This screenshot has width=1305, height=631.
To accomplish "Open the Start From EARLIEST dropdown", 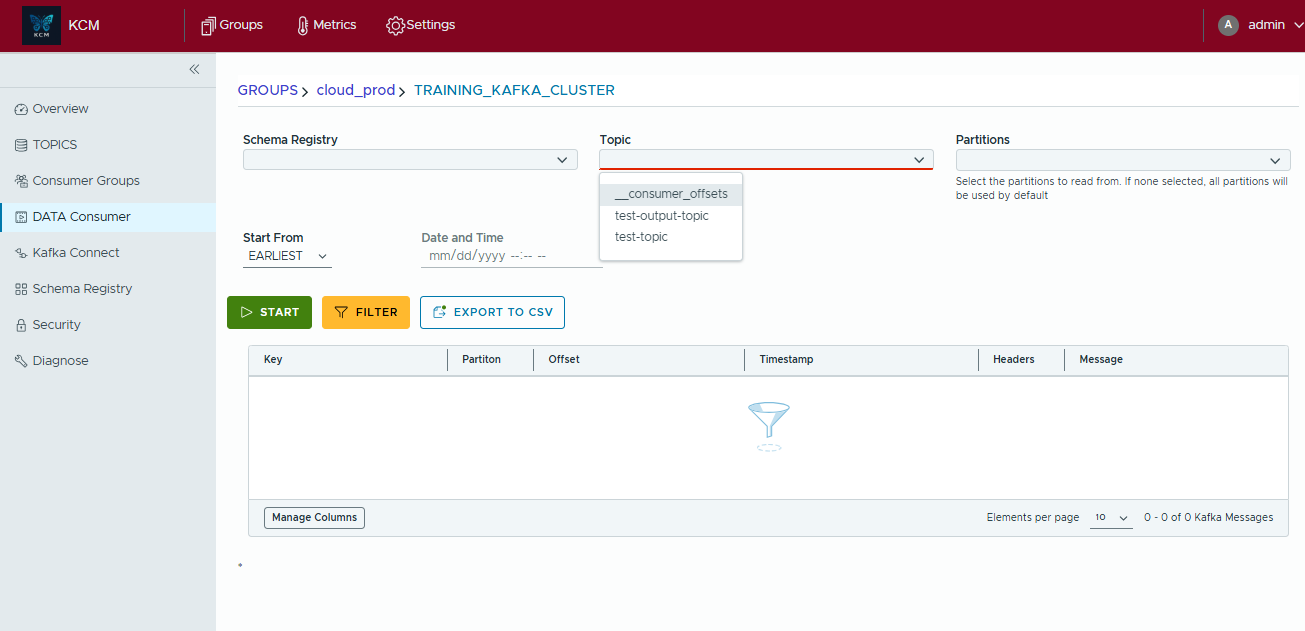I will (287, 256).
